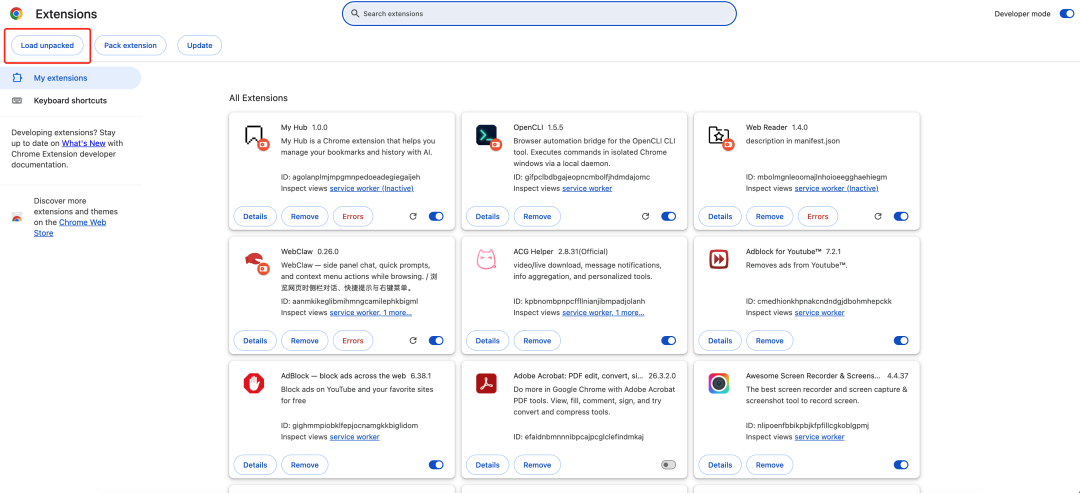Click the Adobe Acrobat extension icon

(x=487, y=383)
